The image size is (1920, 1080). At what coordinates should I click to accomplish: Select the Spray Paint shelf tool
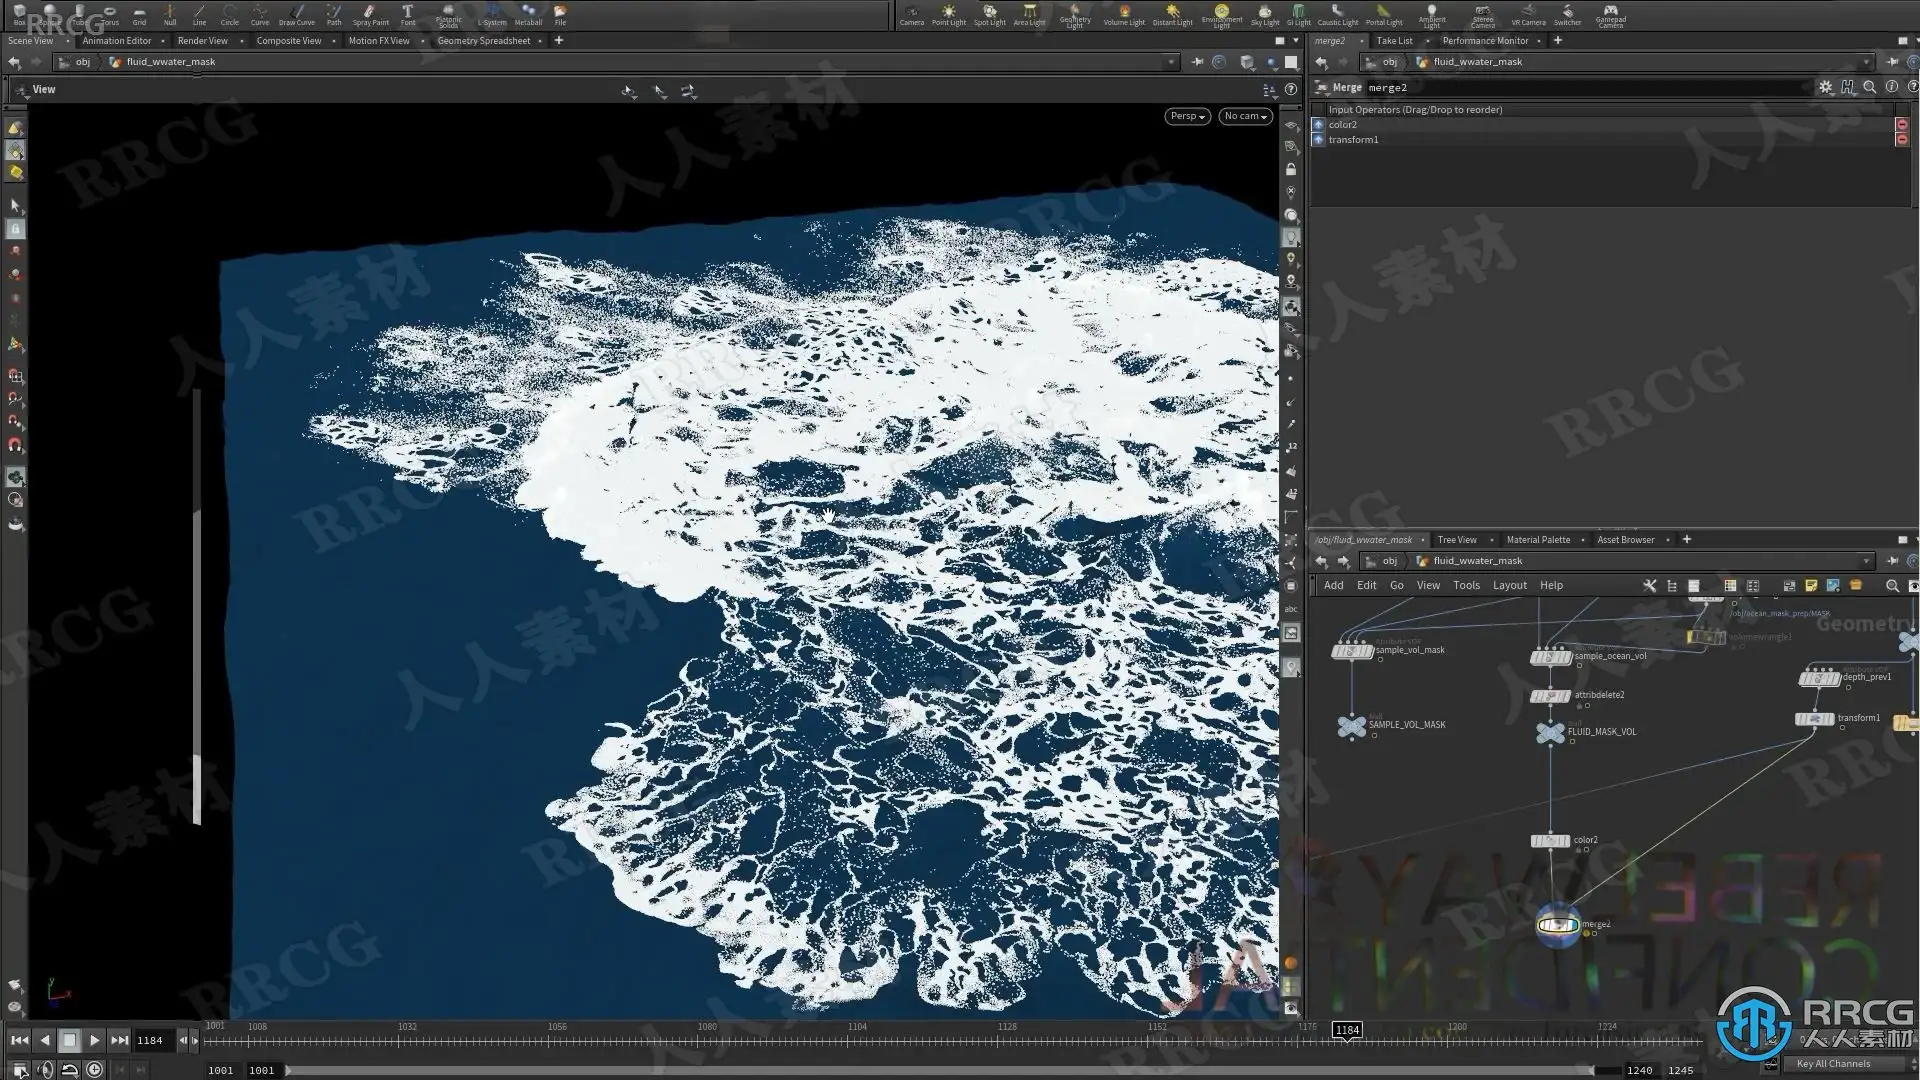(x=370, y=14)
